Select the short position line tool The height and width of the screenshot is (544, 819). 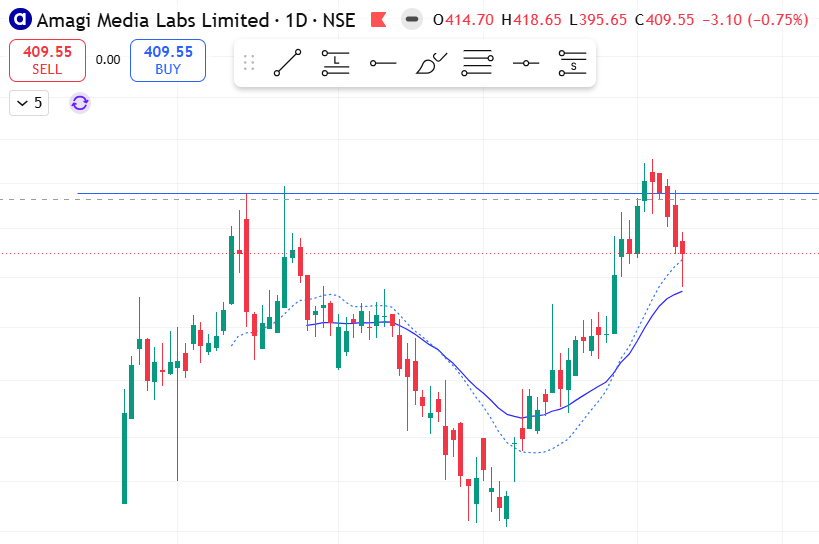tap(572, 63)
